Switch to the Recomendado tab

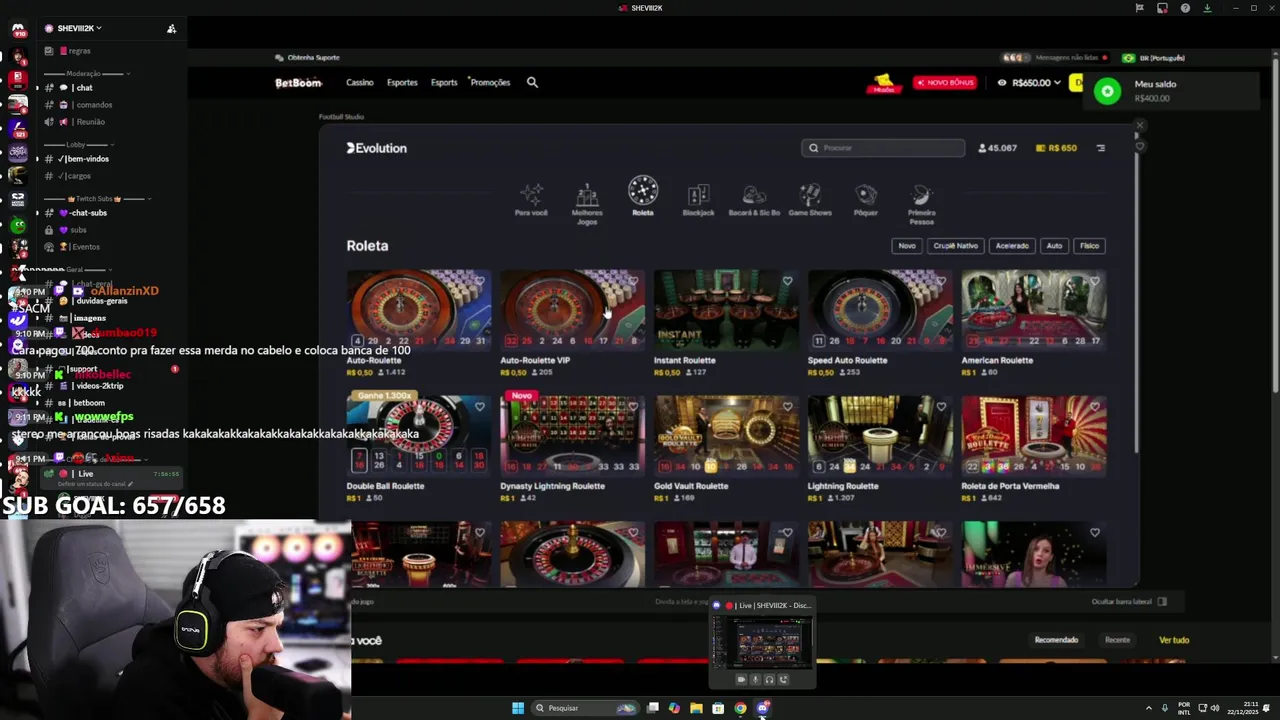pos(1056,640)
